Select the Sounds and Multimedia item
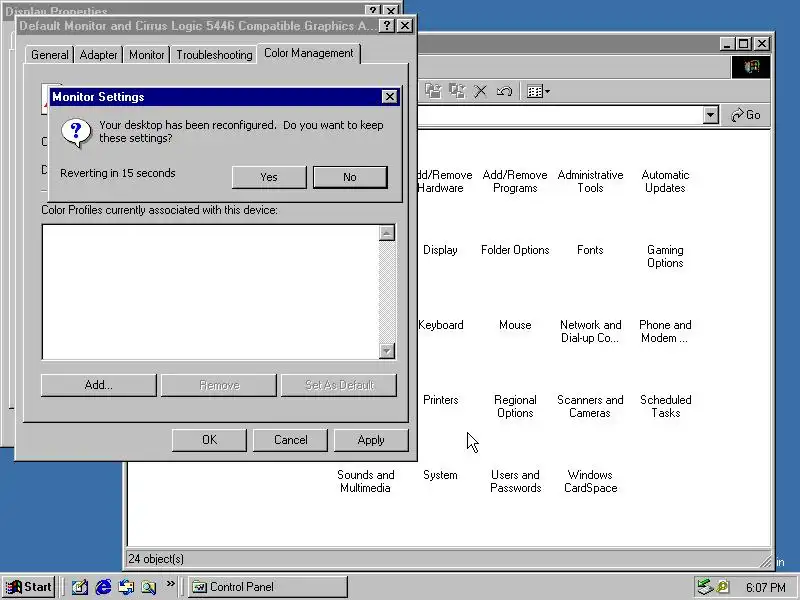Viewport: 800px width, 600px height. click(366, 481)
